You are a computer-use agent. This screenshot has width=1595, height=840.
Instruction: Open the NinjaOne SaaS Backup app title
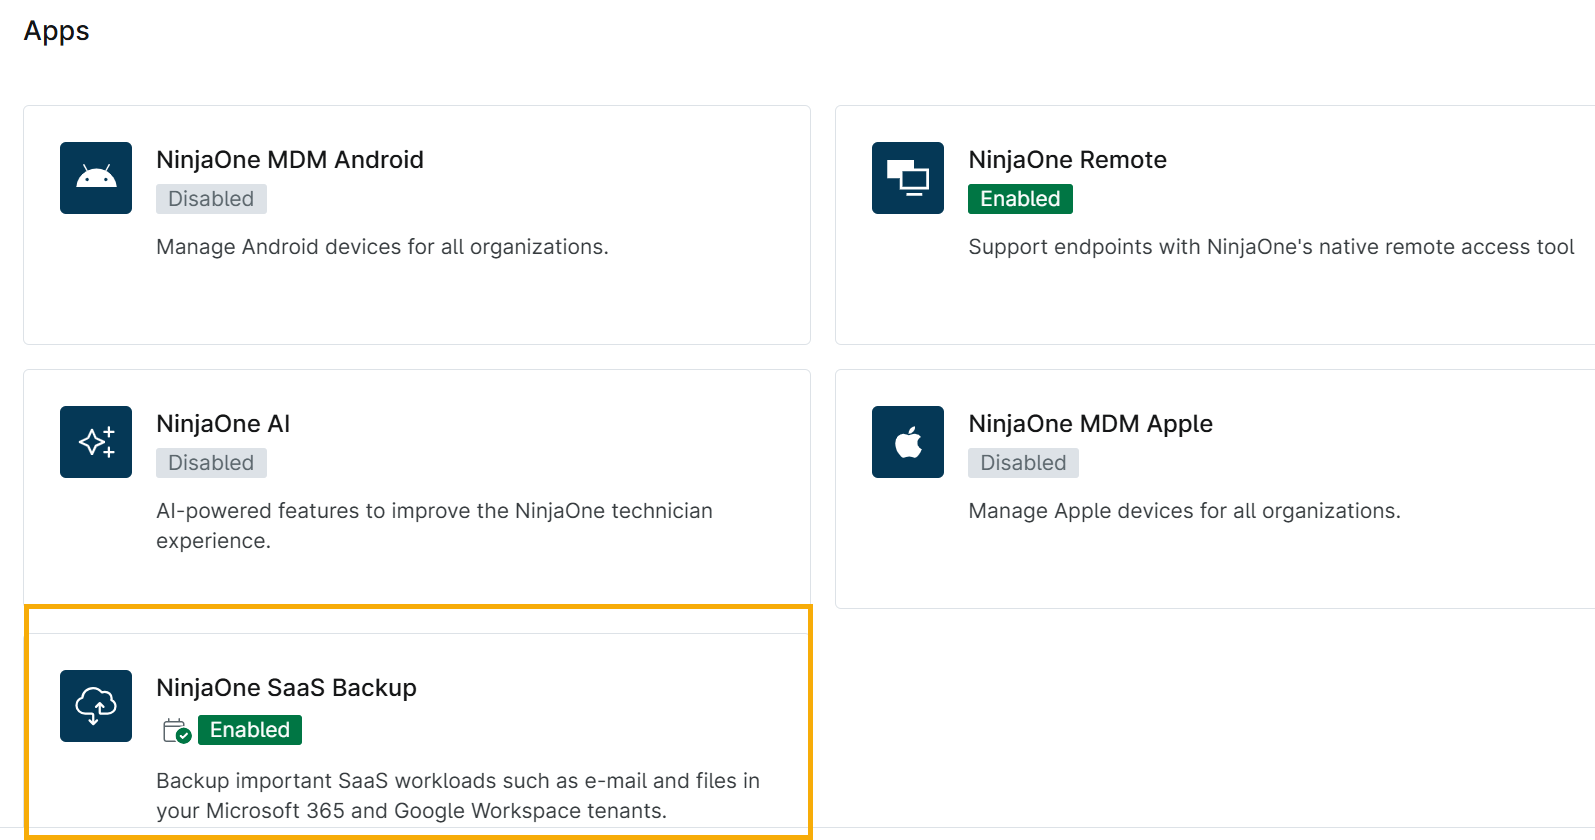286,688
